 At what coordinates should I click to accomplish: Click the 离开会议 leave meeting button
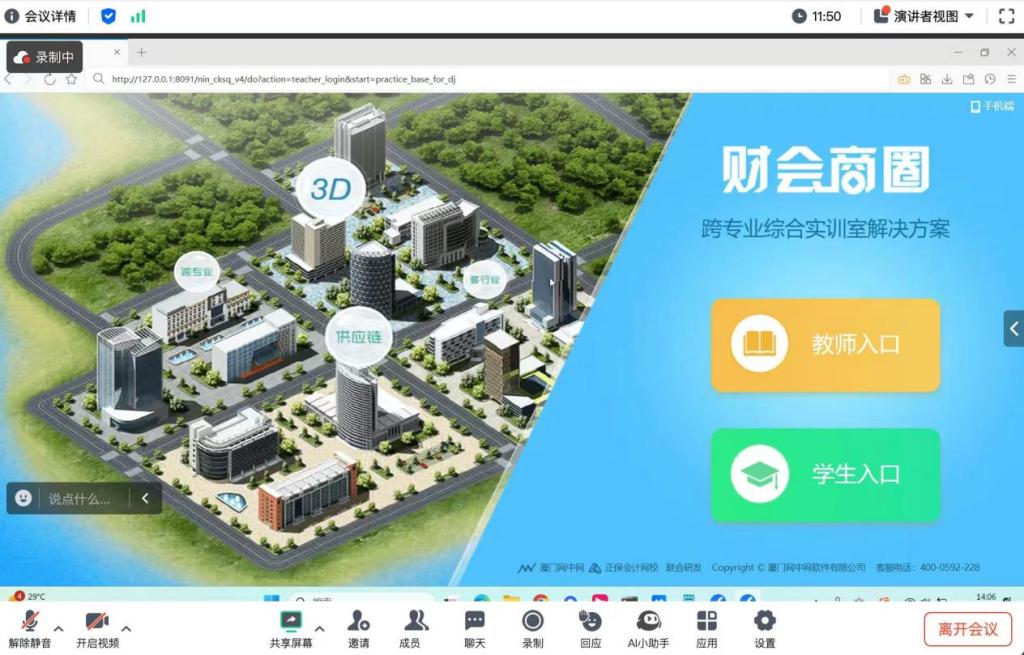point(967,629)
